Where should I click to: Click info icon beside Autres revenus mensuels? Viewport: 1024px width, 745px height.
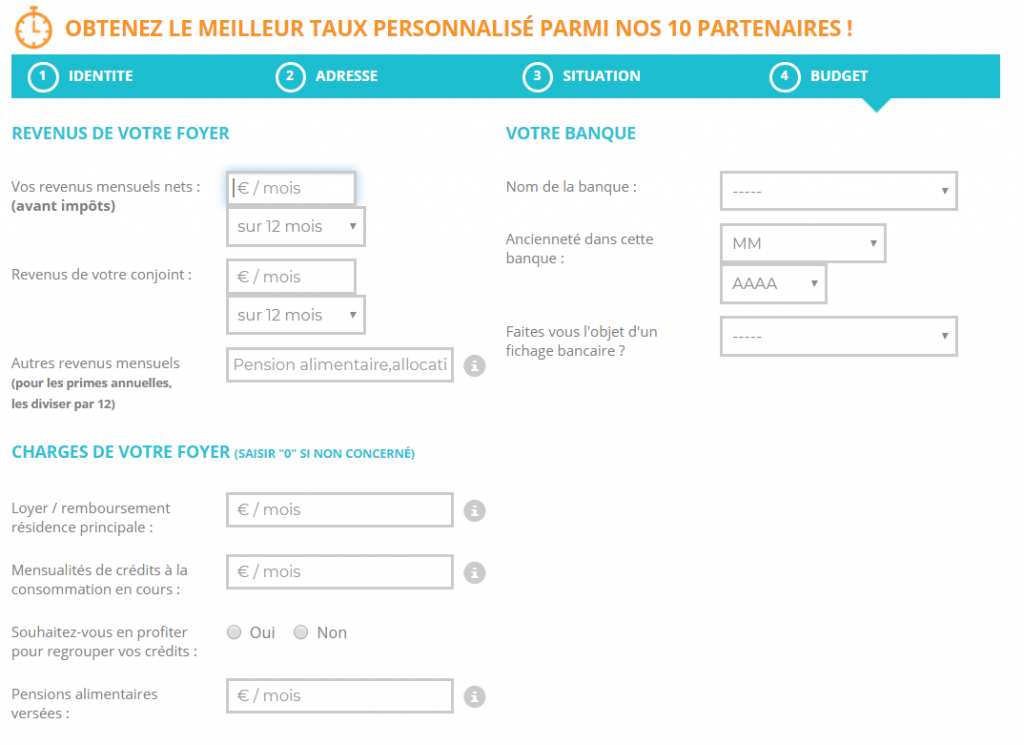(475, 366)
